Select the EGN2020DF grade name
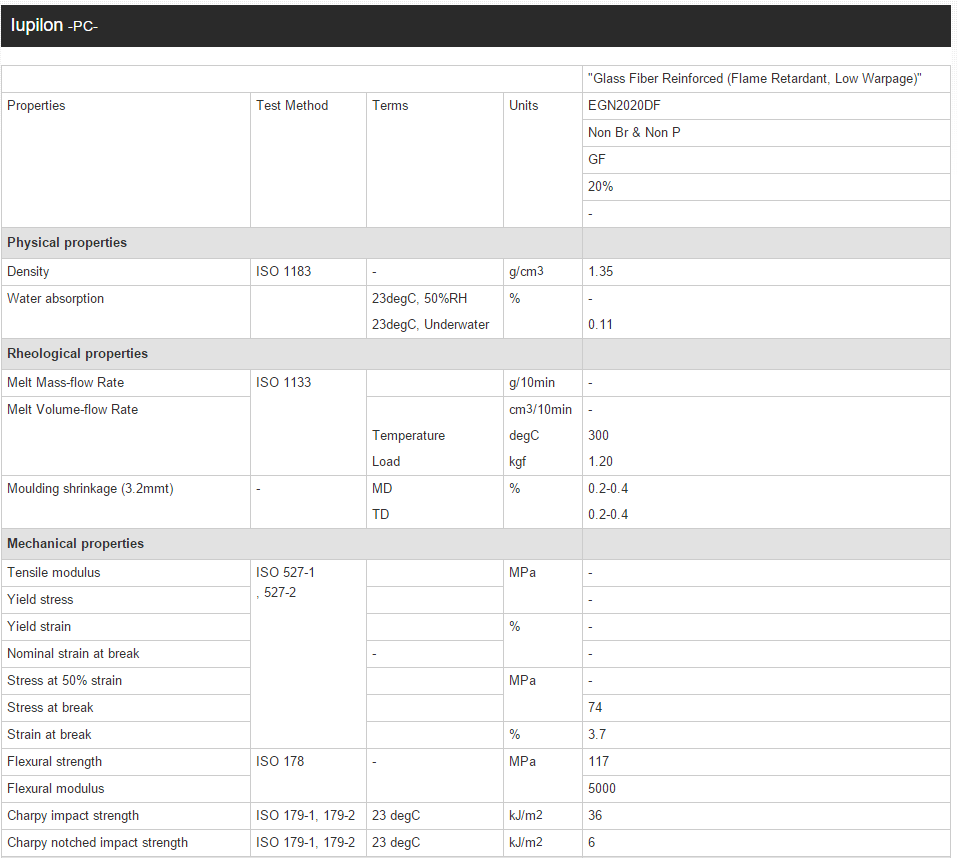This screenshot has width=958, height=858. (624, 106)
